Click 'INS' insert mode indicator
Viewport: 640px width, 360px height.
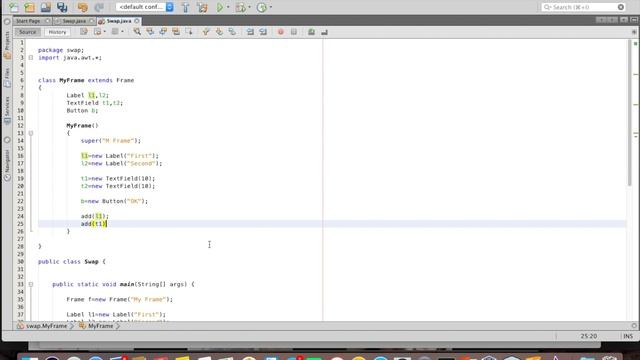tap(628, 336)
